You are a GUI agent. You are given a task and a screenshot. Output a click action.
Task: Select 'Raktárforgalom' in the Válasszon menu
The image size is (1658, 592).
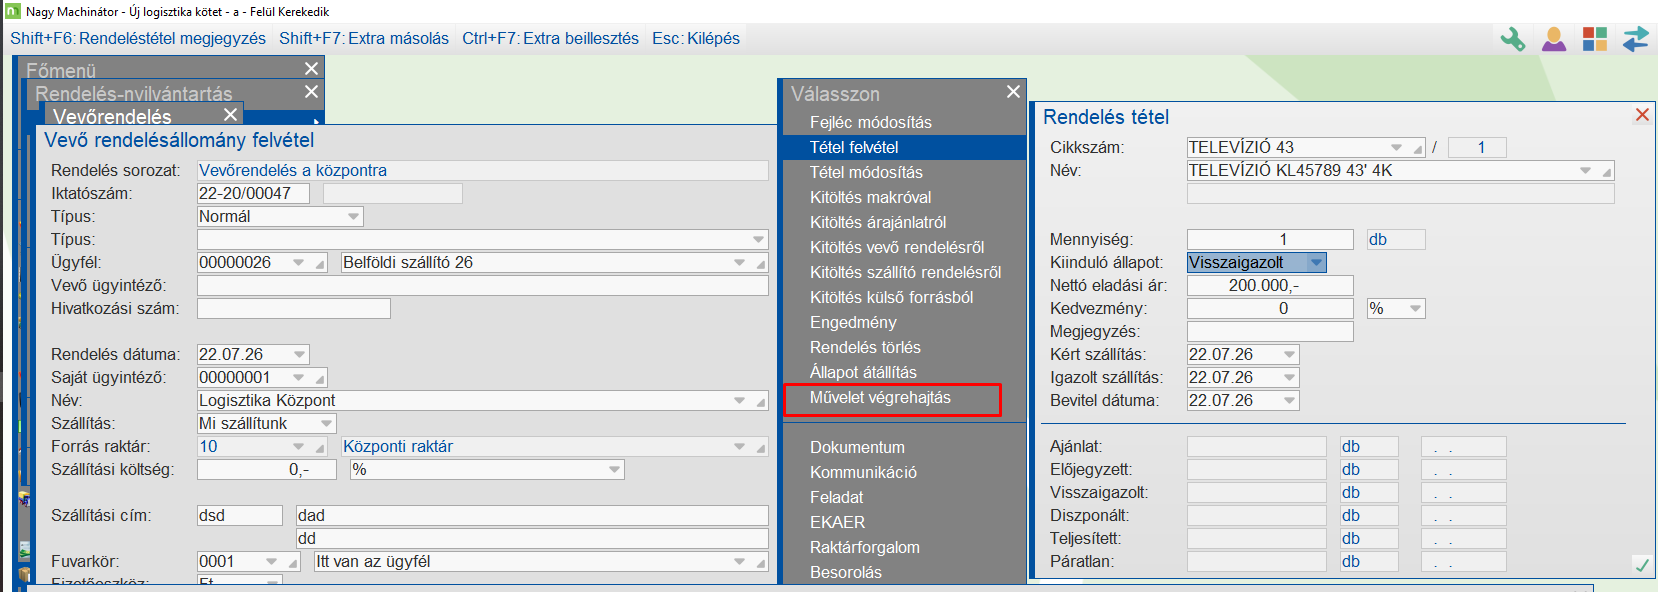click(864, 547)
